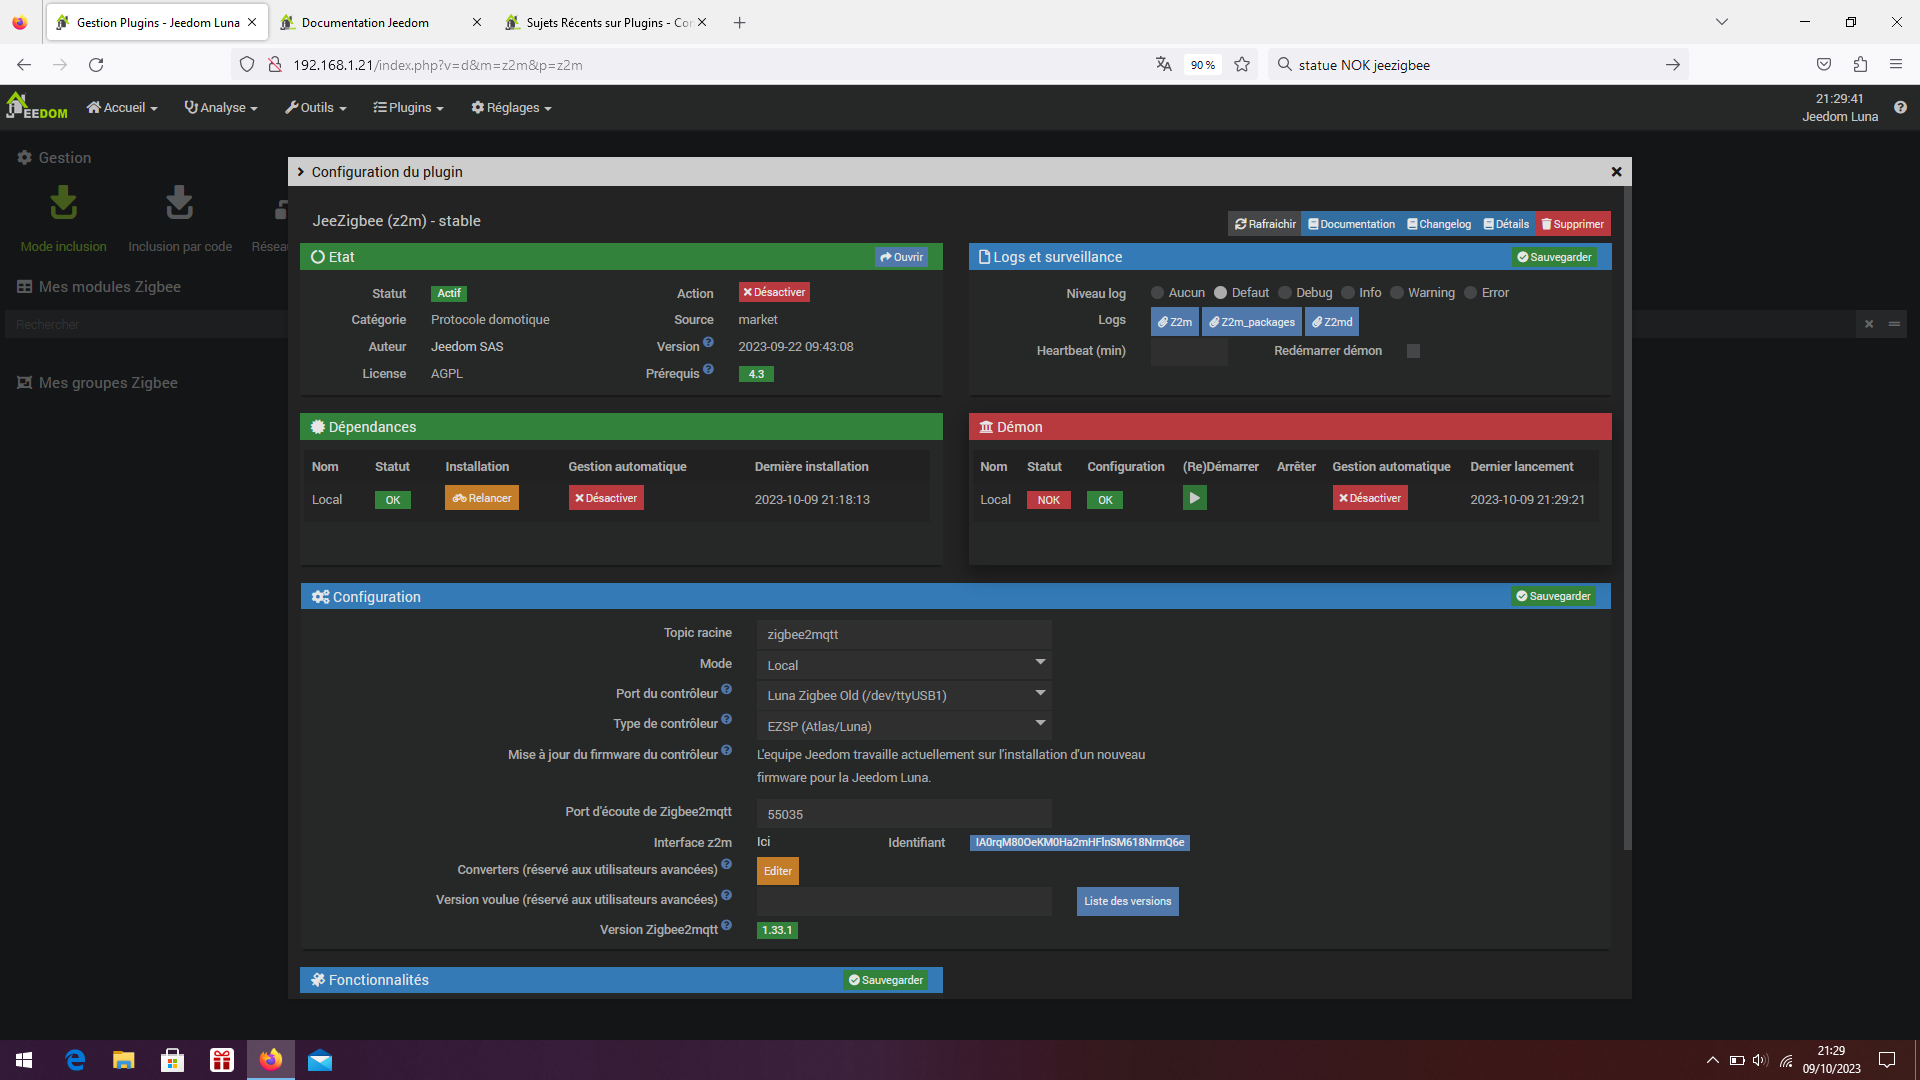Click the firmware update help icon
This screenshot has height=1080, width=1920.
tap(727, 750)
